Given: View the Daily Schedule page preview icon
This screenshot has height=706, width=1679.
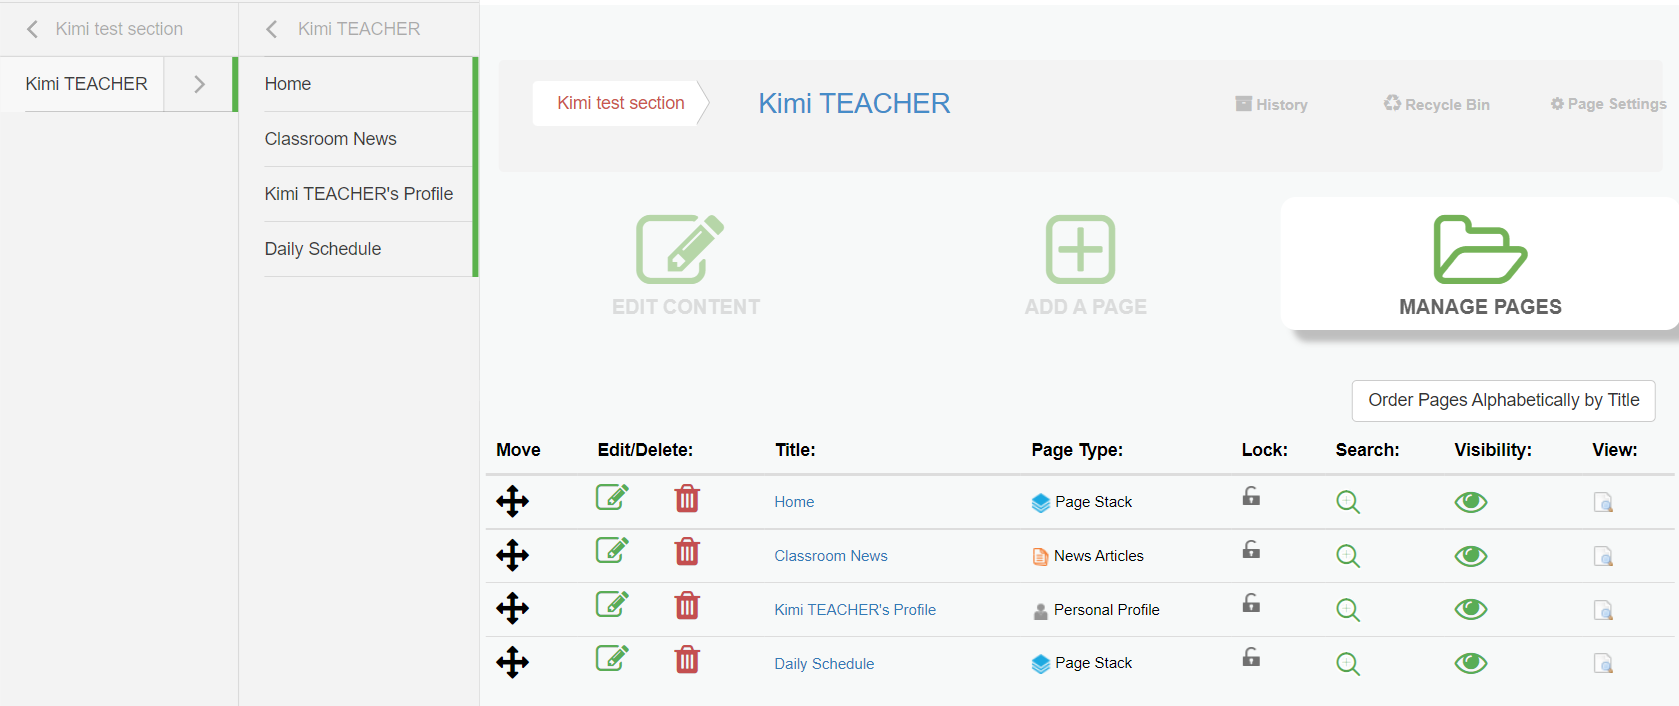Looking at the screenshot, I should [1603, 663].
